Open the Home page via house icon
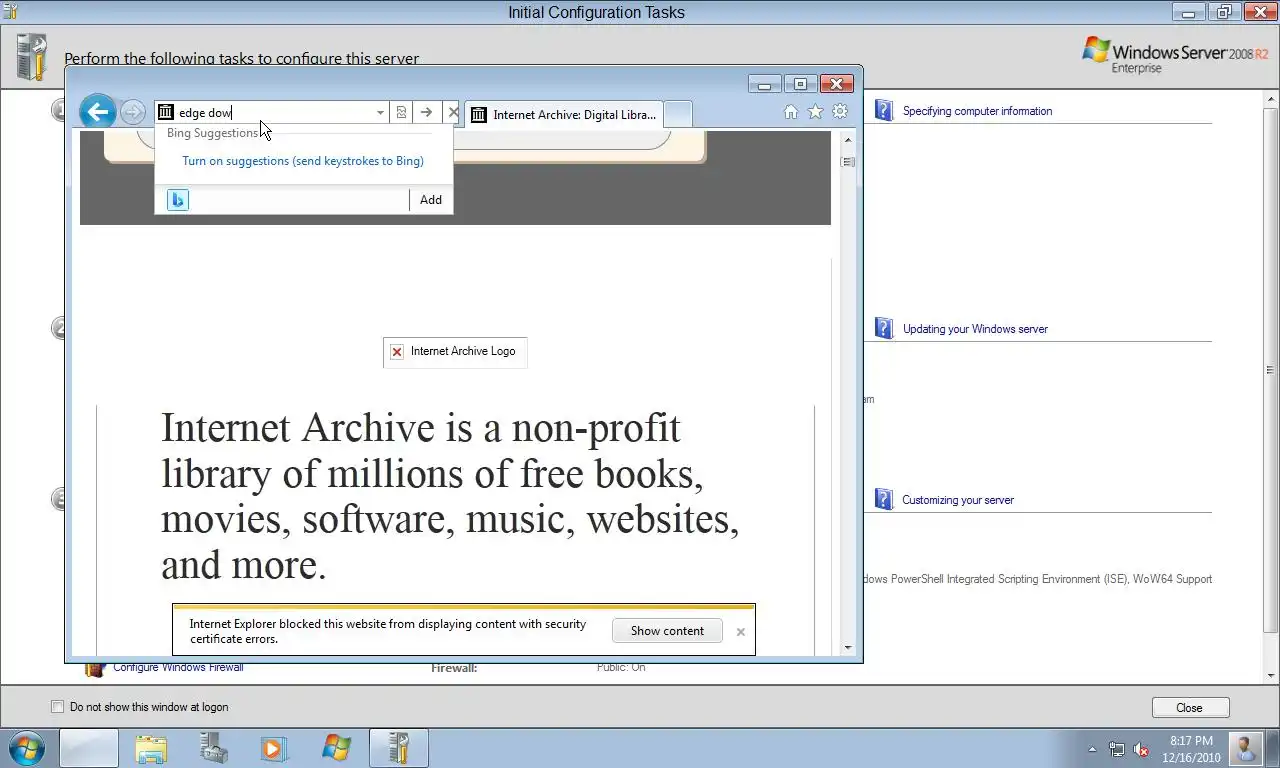This screenshot has height=768, width=1280. pyautogui.click(x=791, y=112)
